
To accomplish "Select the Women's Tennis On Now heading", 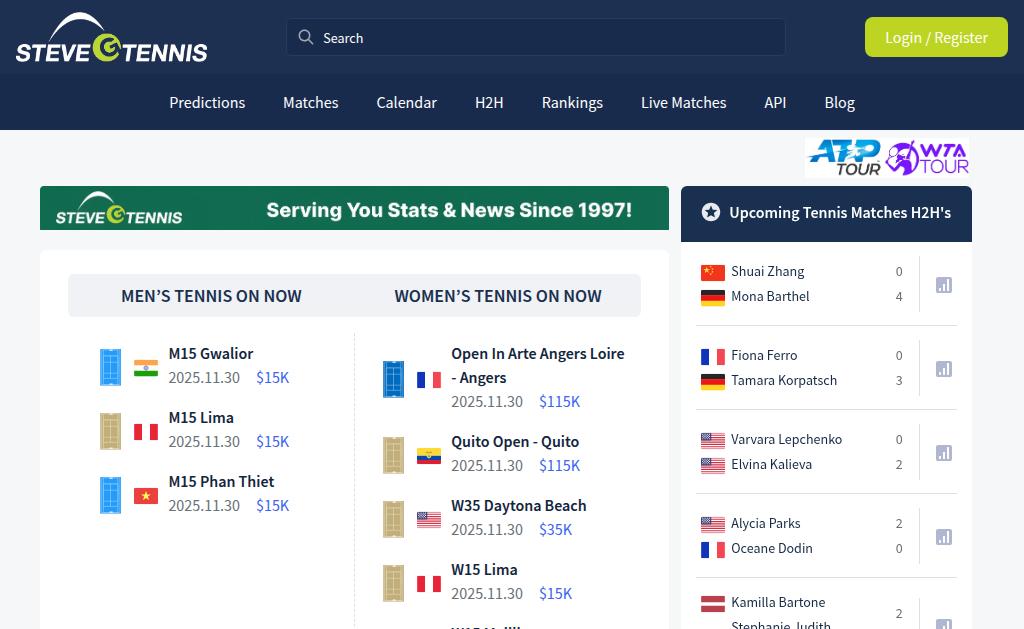I will tap(498, 296).
